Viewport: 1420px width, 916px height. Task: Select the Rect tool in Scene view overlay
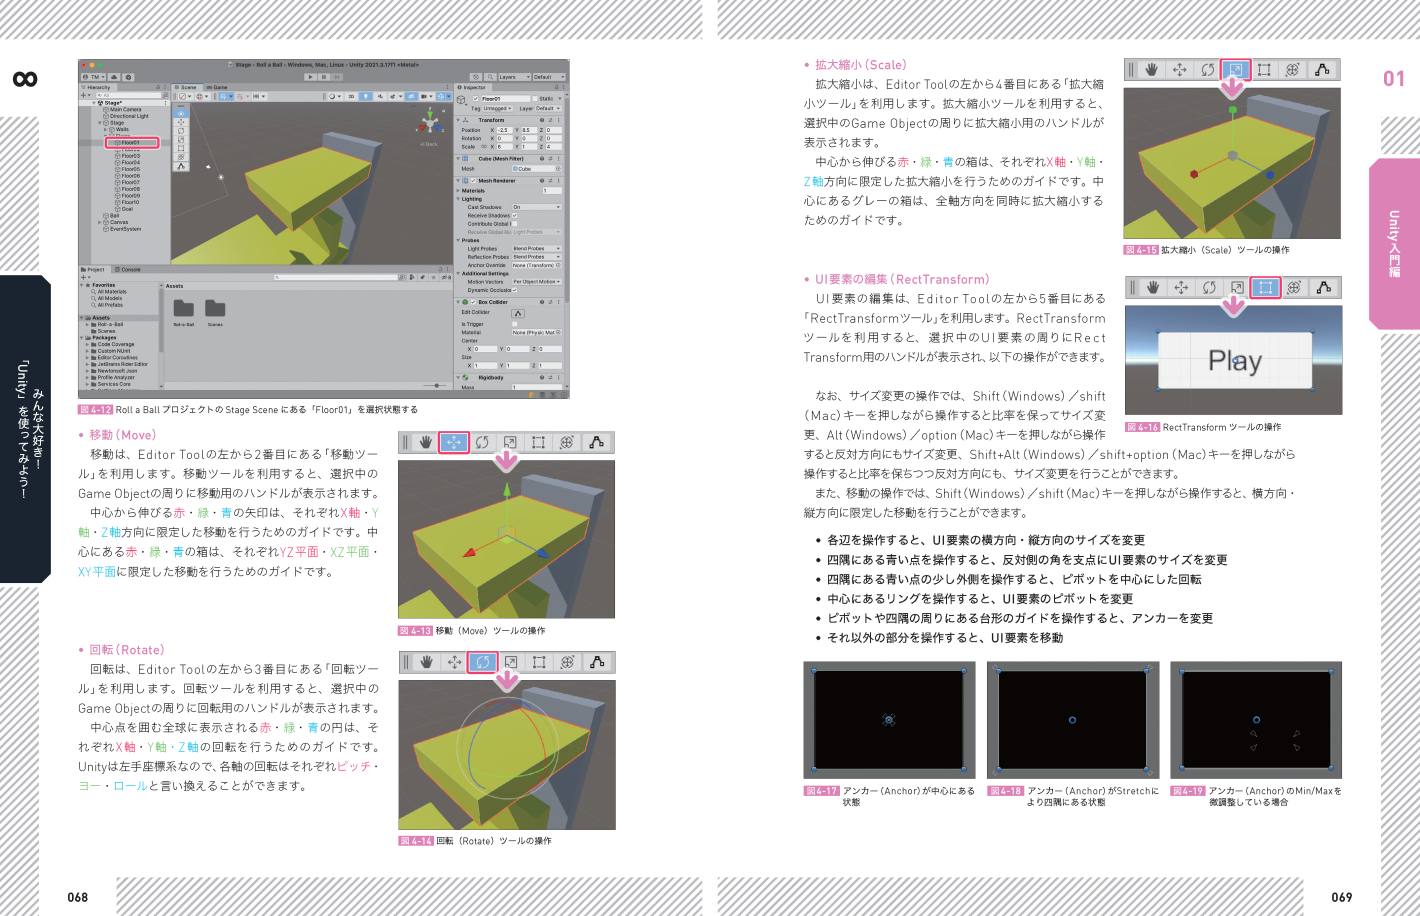tap(181, 149)
